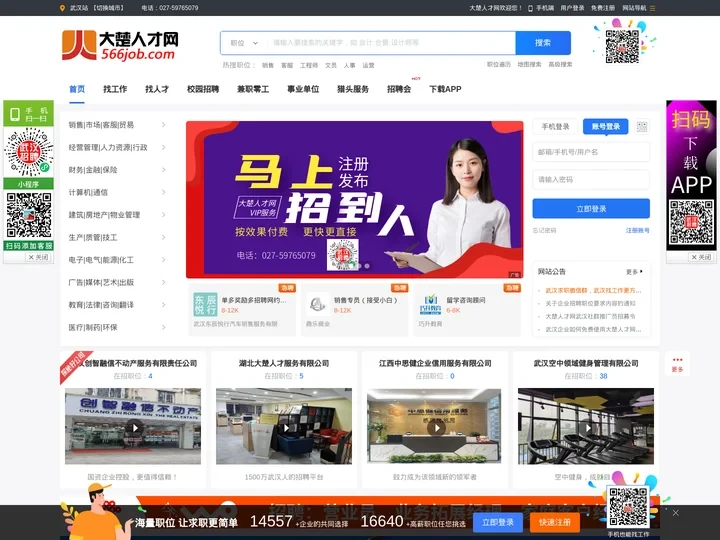Click the blue 搜索 button
This screenshot has width=720, height=540.
click(543, 43)
